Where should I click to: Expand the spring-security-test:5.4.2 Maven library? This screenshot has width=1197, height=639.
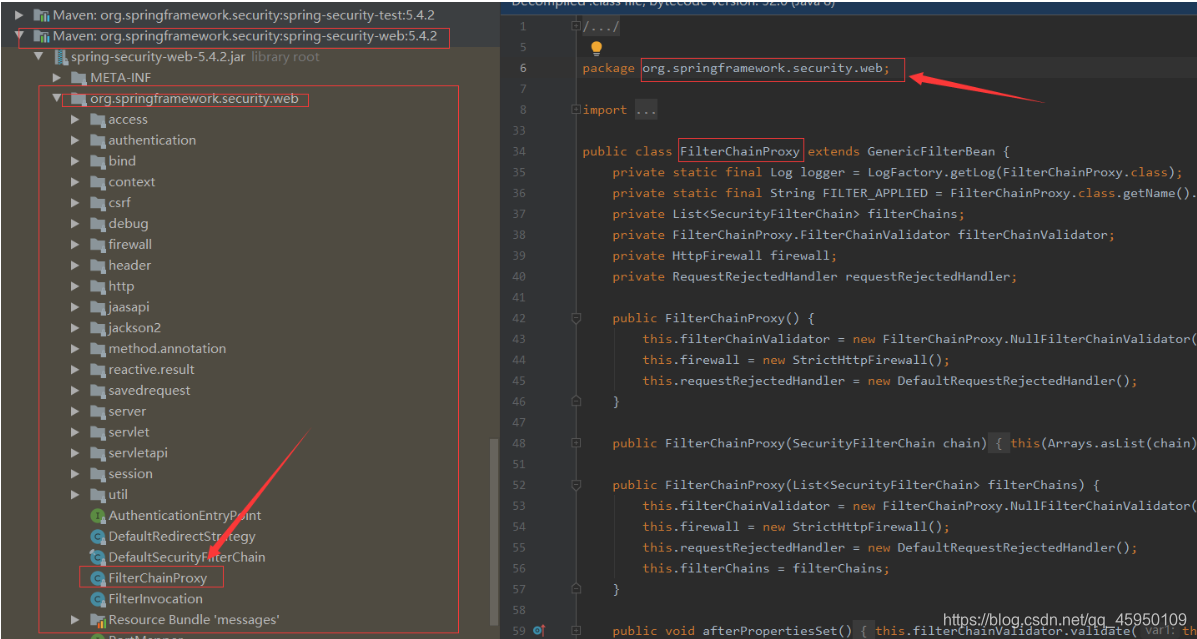pos(20,15)
